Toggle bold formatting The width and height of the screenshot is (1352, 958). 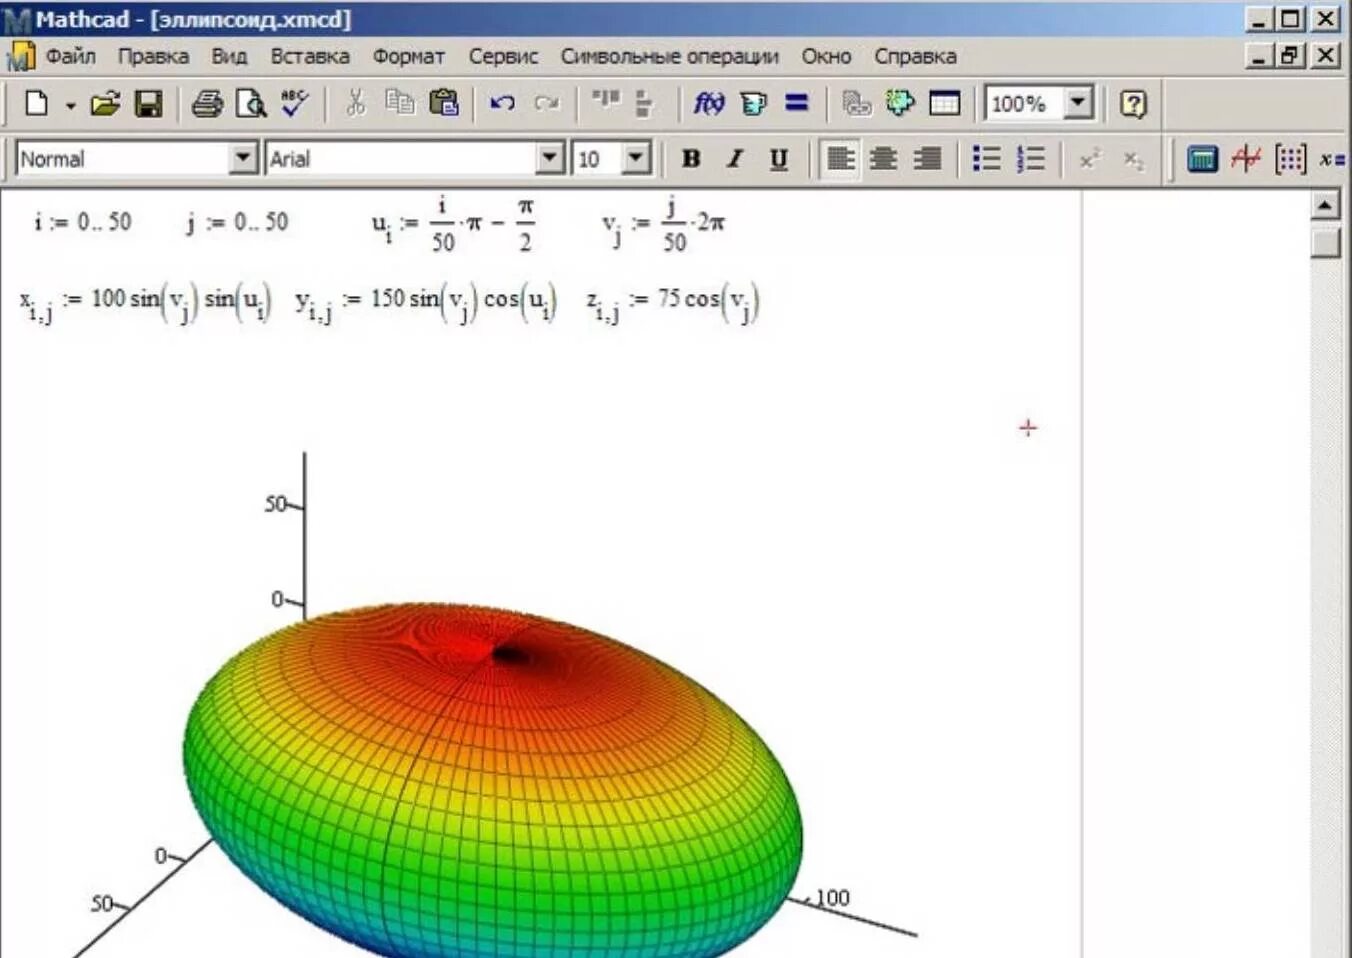point(690,158)
